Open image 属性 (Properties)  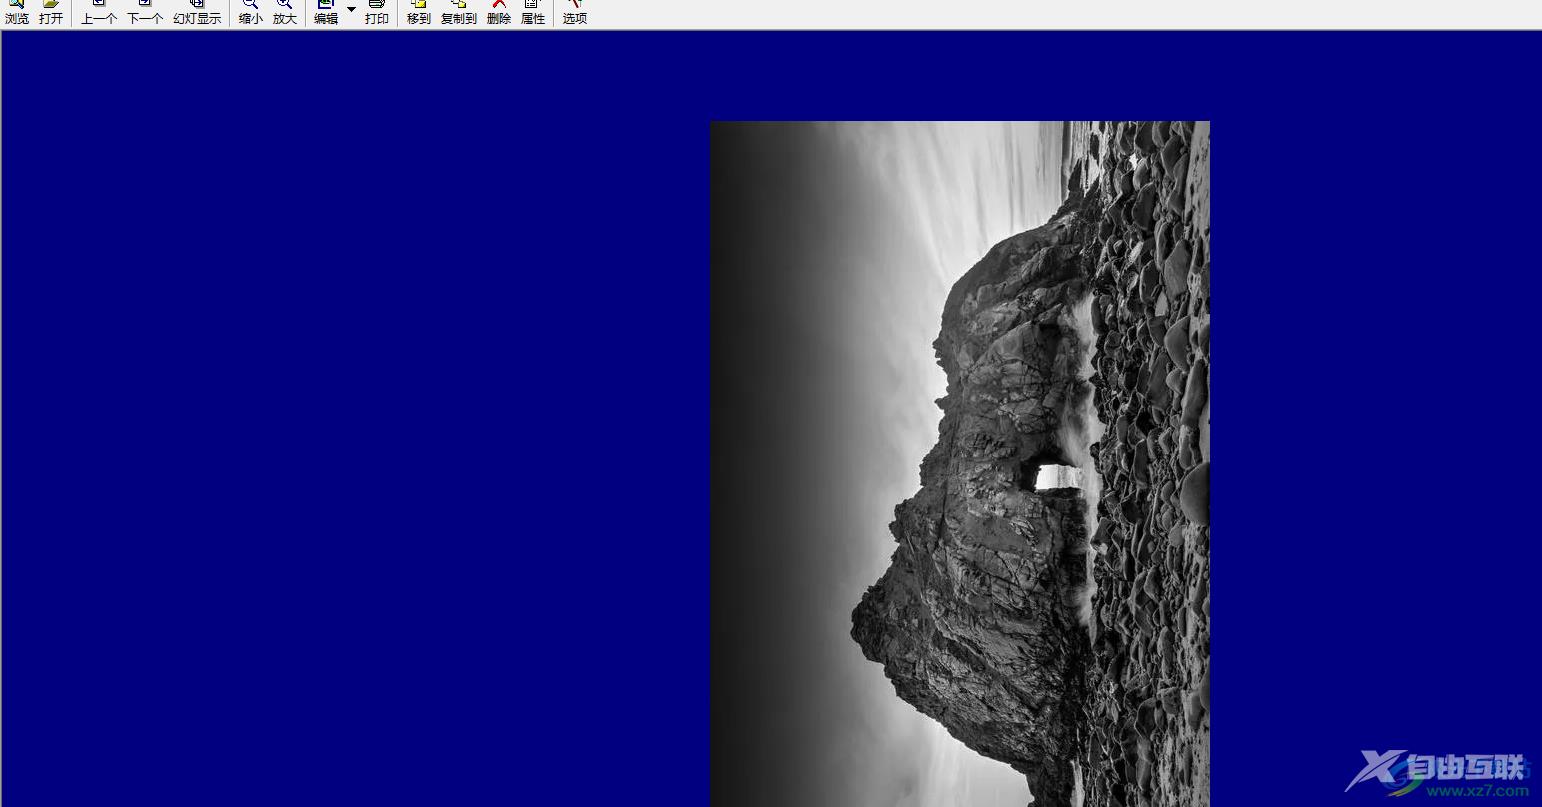pos(533,13)
